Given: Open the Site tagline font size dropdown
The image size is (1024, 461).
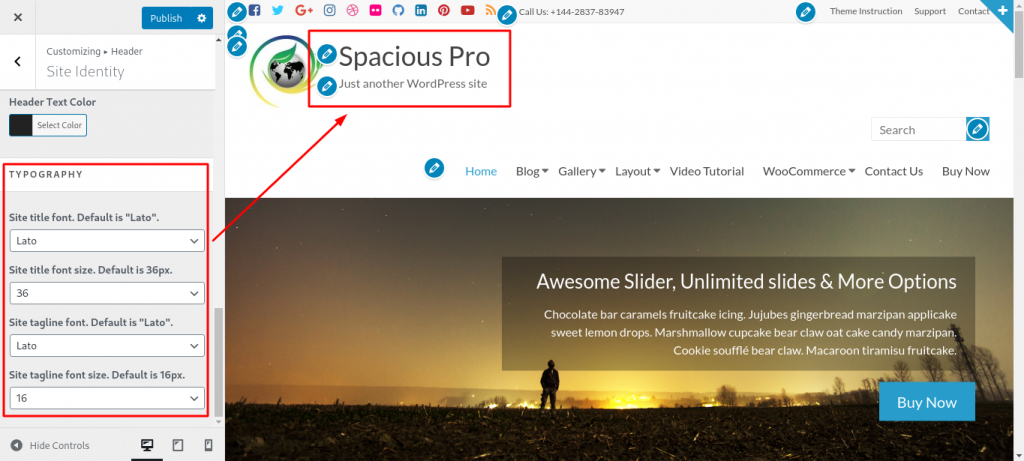Looking at the screenshot, I should (x=107, y=398).
